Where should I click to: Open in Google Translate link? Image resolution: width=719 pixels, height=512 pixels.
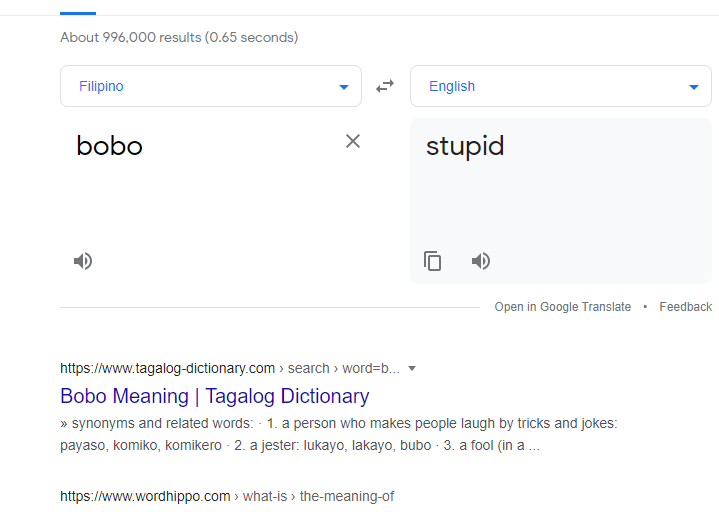[x=563, y=307]
